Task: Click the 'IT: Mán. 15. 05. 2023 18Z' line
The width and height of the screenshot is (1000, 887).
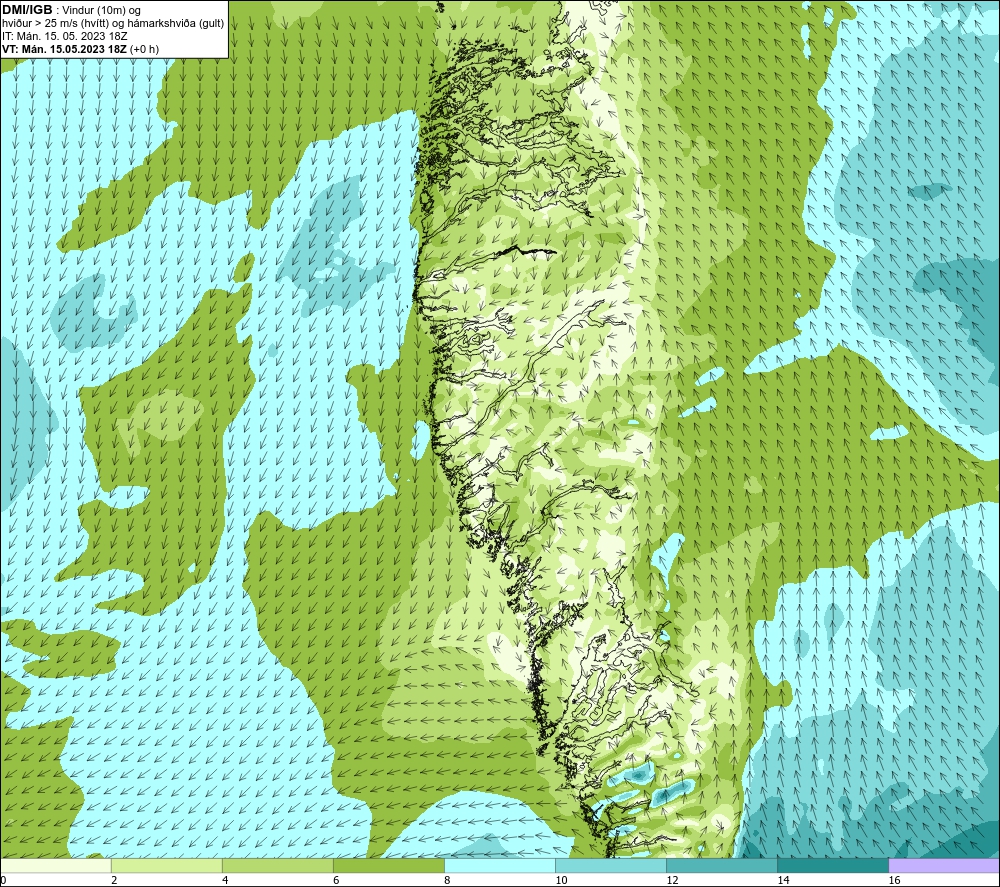Action: (64, 36)
